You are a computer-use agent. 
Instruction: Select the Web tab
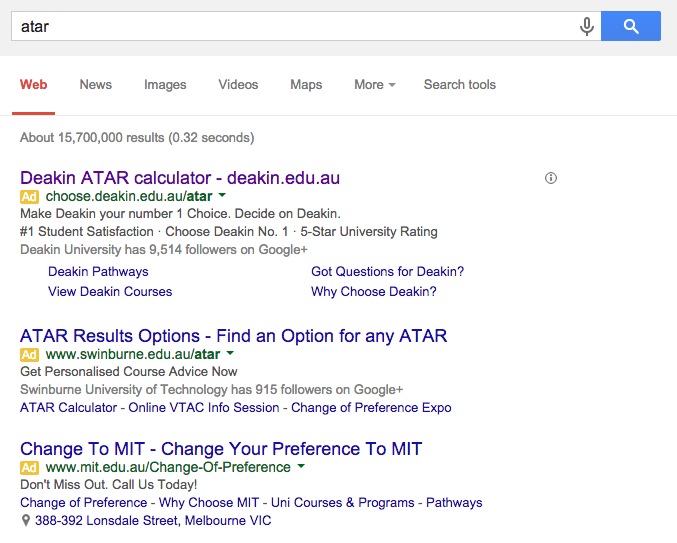[33, 85]
